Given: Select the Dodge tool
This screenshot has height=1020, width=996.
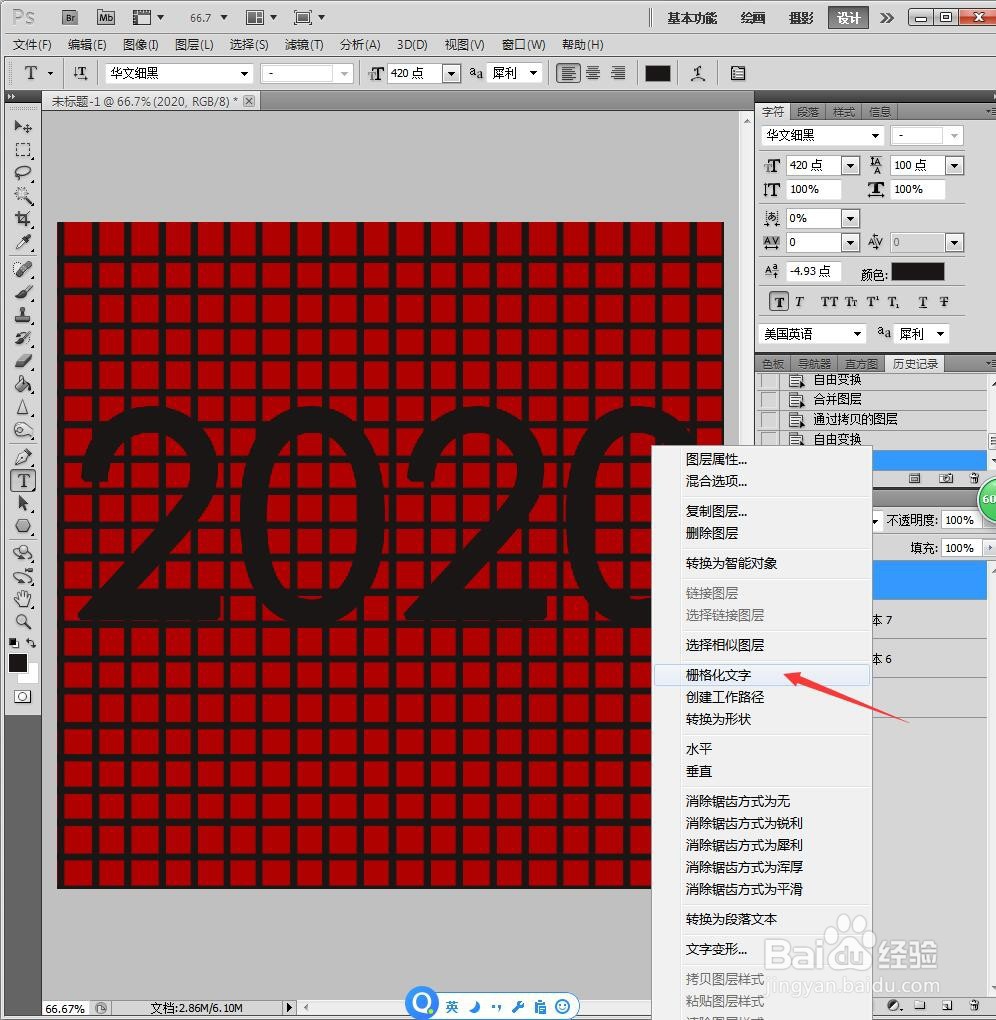Looking at the screenshot, I should pos(23,430).
